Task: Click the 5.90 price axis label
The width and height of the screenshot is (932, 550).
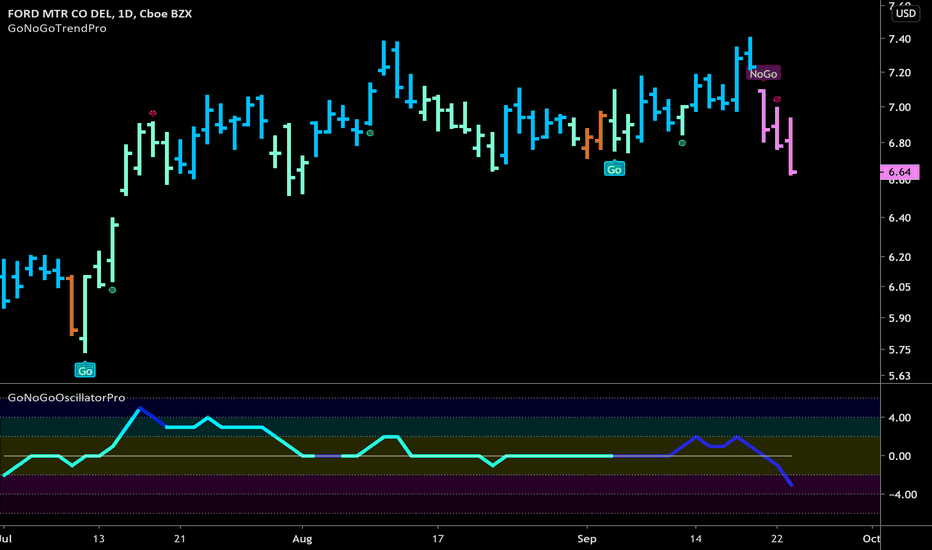Action: tap(899, 318)
